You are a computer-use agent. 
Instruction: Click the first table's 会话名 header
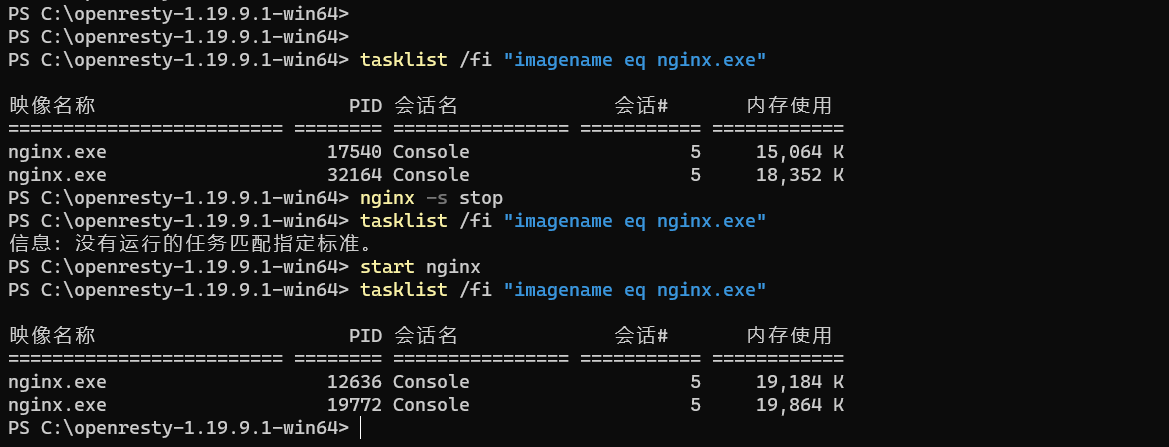pos(425,106)
